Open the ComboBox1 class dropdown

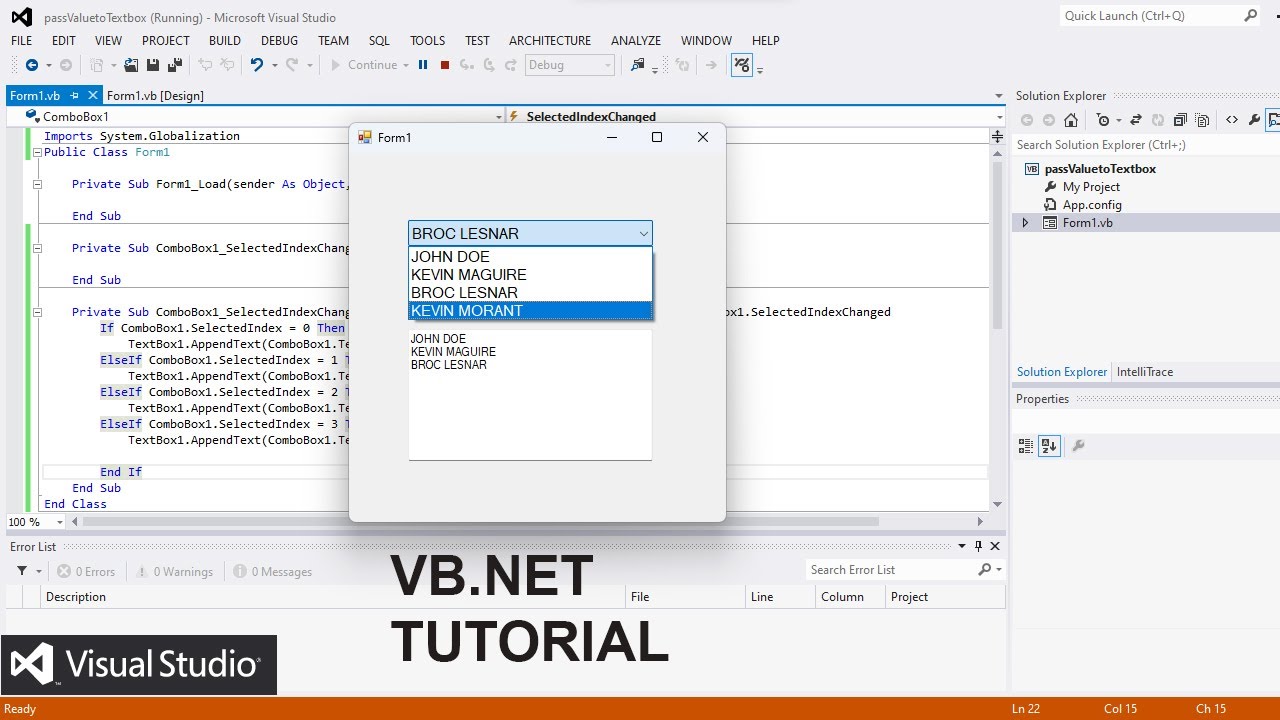[499, 117]
